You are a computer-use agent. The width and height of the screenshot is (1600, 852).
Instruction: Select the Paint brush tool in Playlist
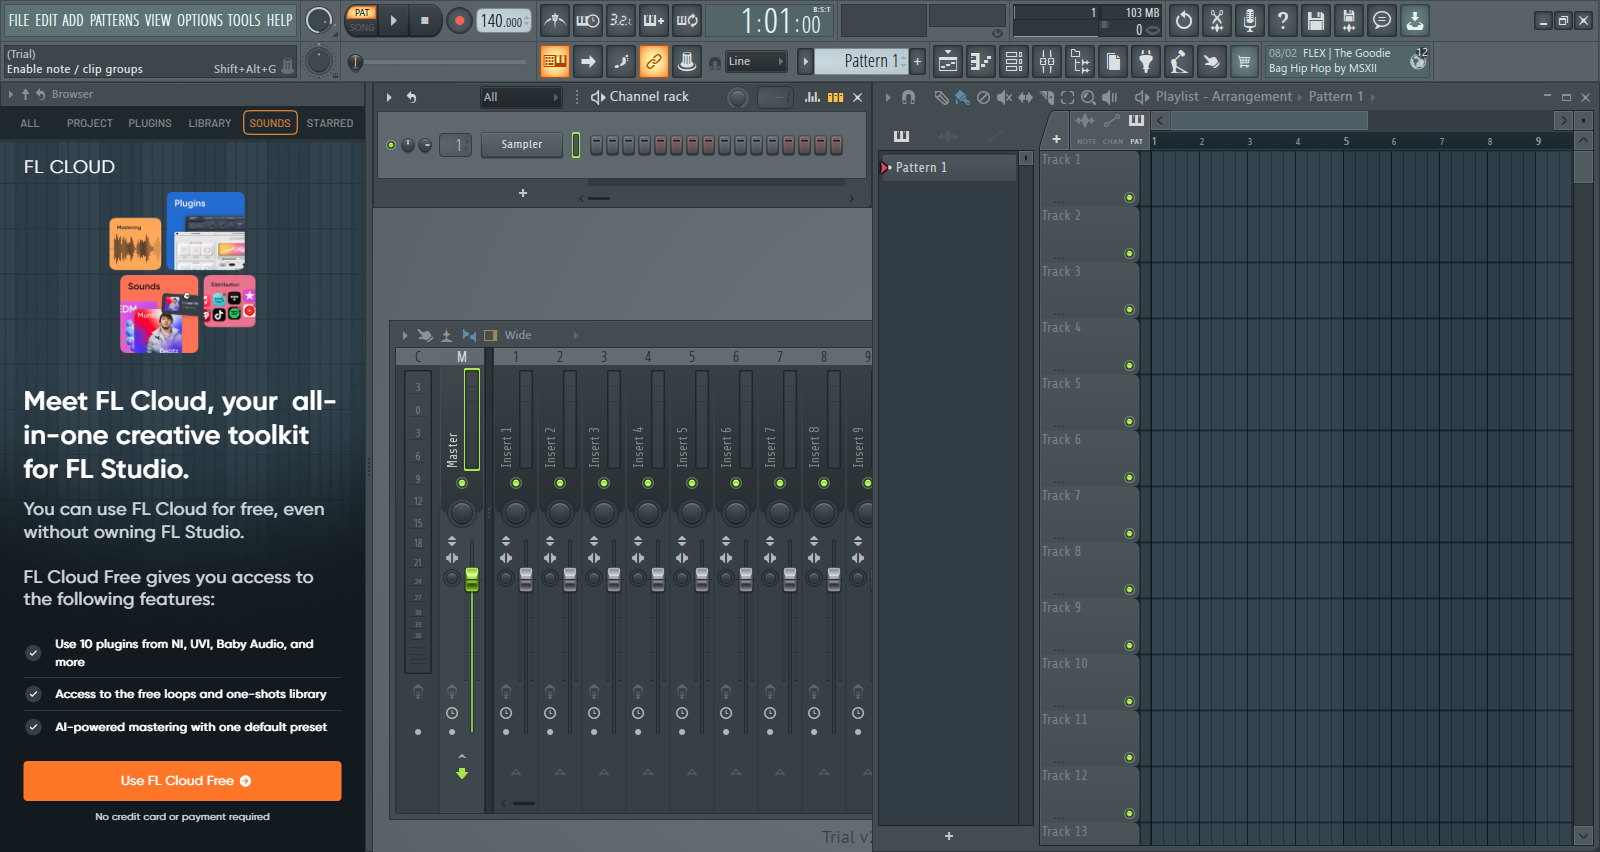(x=962, y=97)
